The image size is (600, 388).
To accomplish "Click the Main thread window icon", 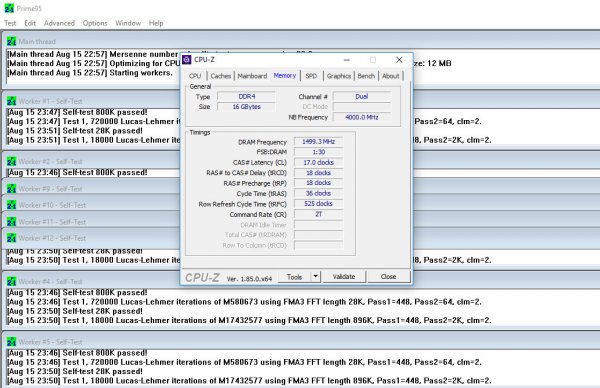I will tap(11, 41).
